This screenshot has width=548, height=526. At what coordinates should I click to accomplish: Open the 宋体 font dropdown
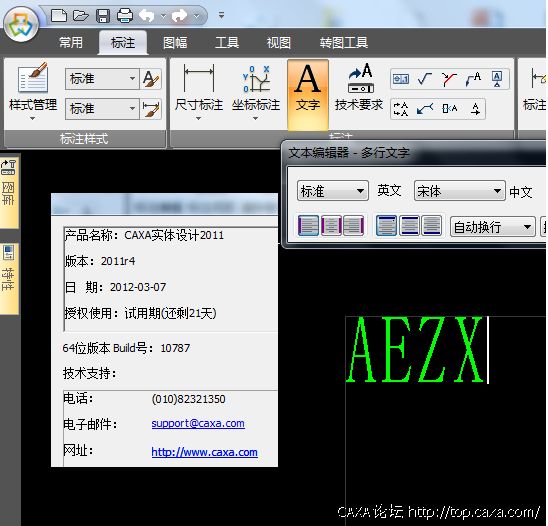click(460, 191)
